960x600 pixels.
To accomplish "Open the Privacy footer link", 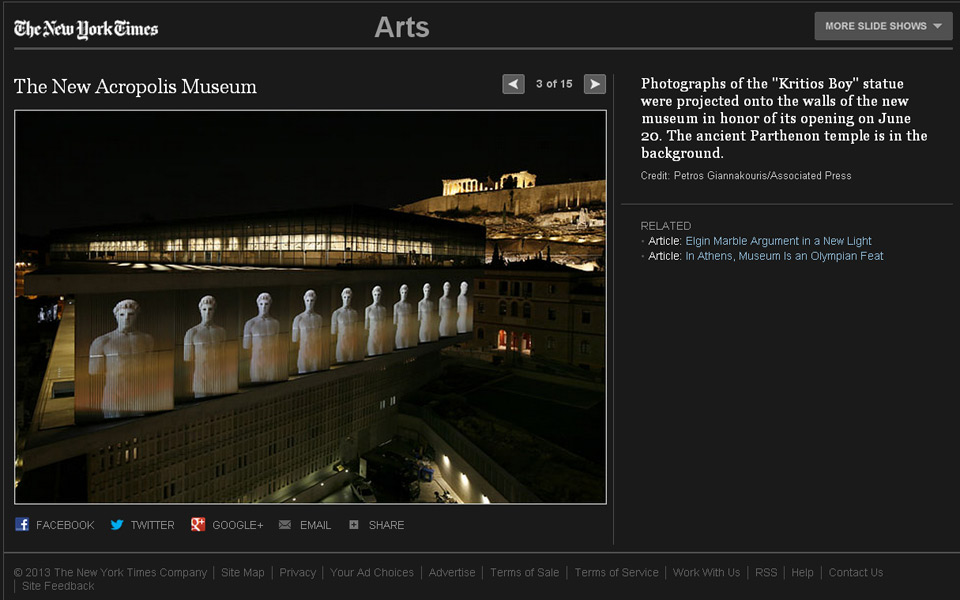I will [297, 573].
